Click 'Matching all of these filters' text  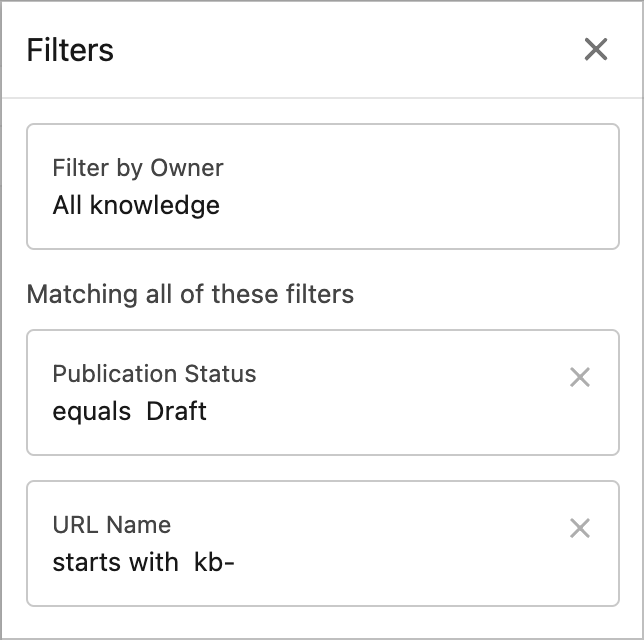pyautogui.click(x=190, y=294)
